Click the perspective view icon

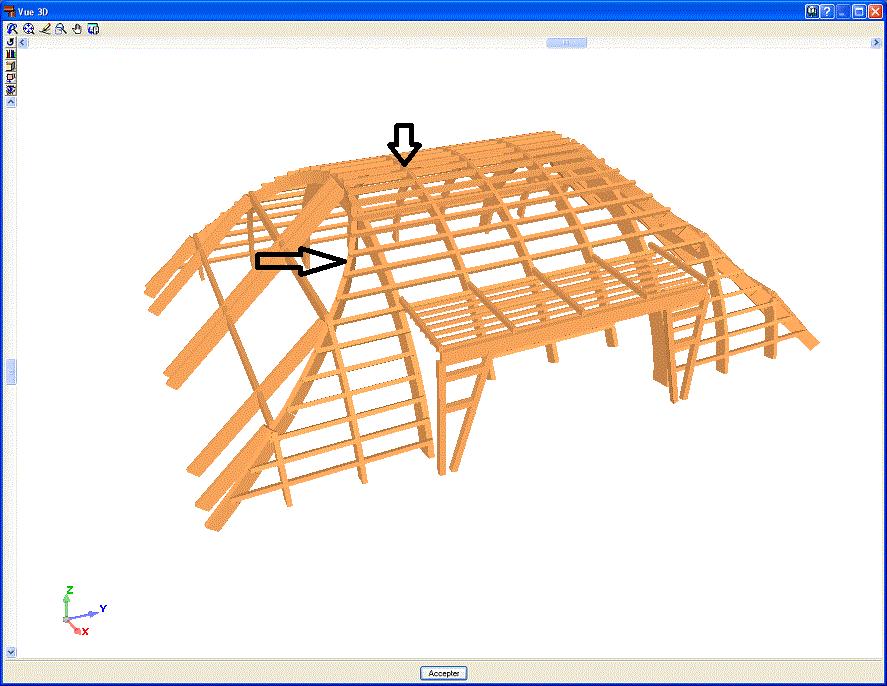click(11, 66)
